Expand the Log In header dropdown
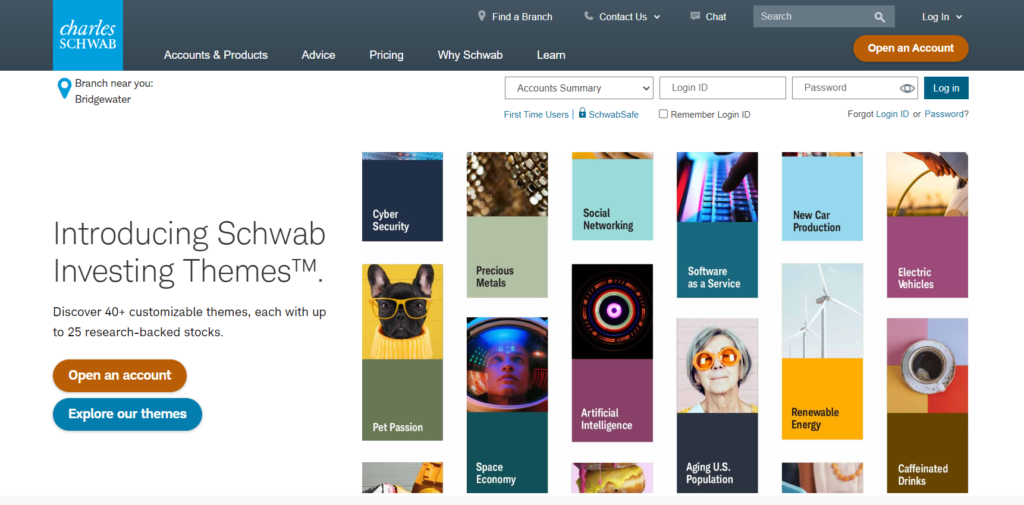 942,17
